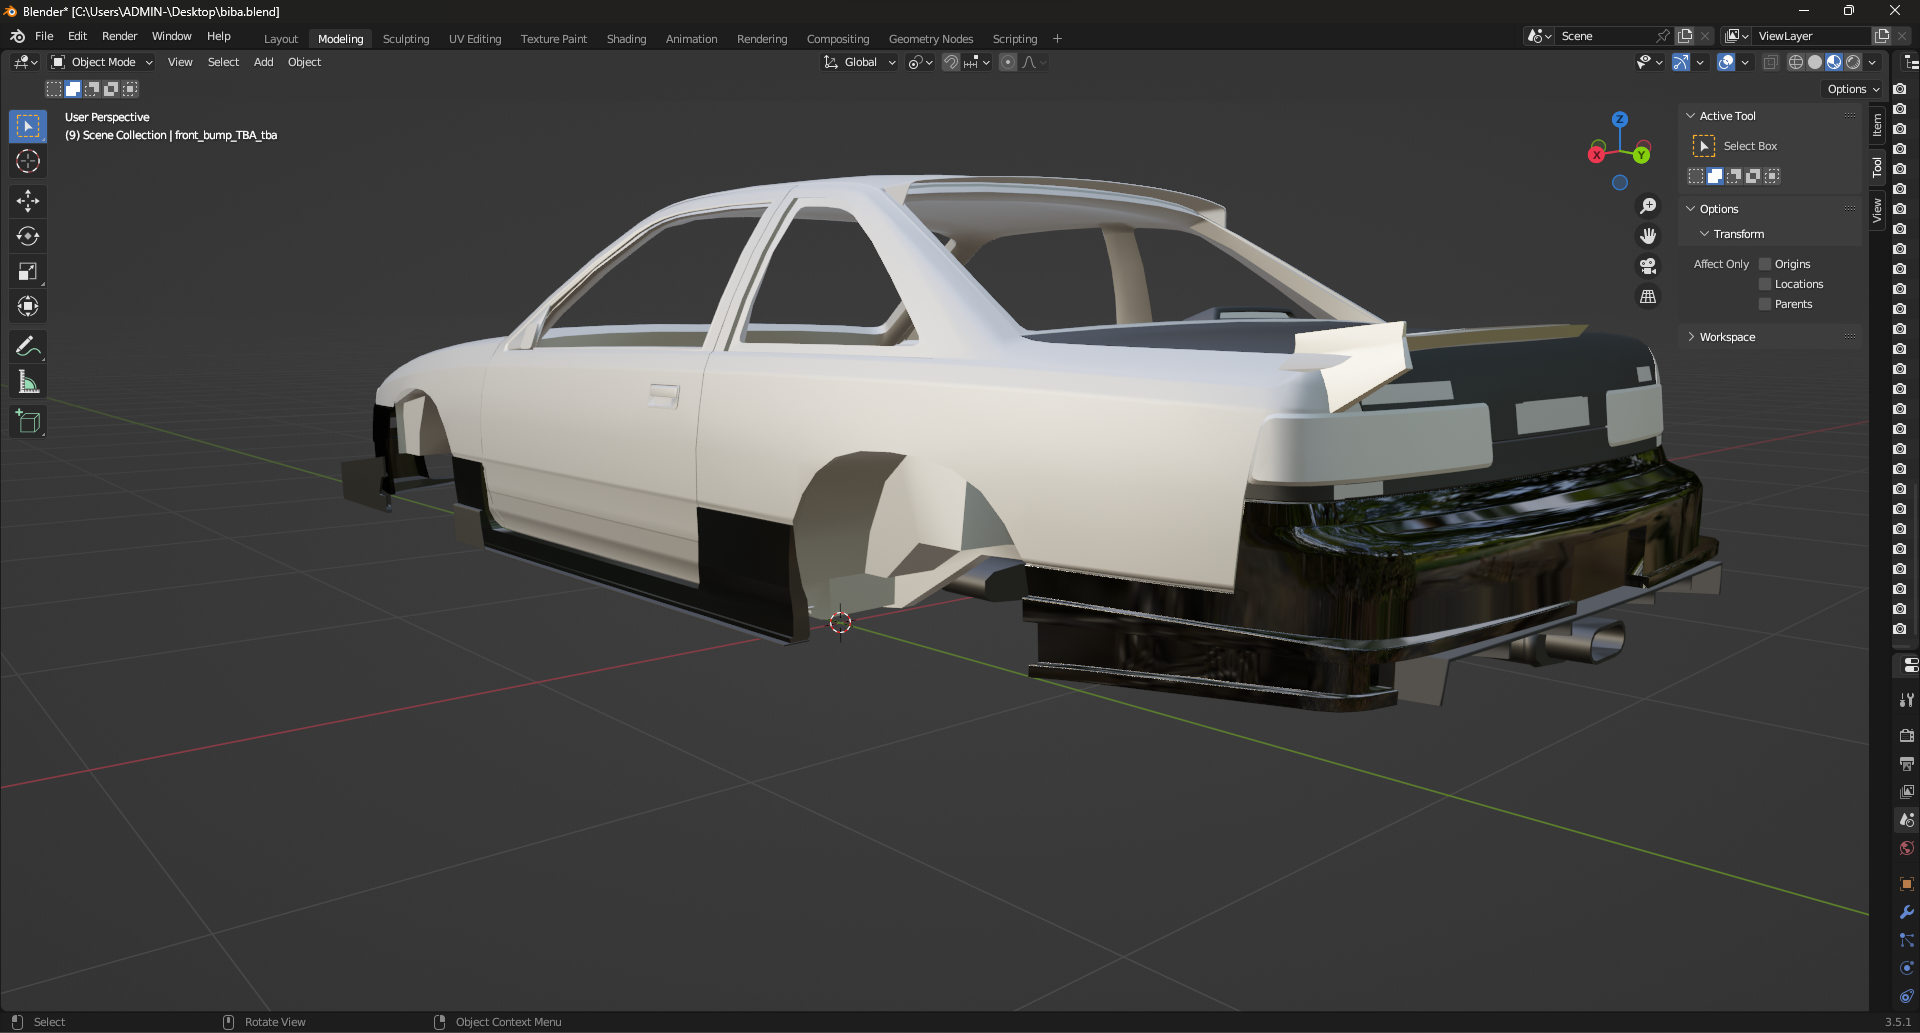Image resolution: width=1920 pixels, height=1033 pixels.
Task: Open the Render menu
Action: (x=119, y=36)
